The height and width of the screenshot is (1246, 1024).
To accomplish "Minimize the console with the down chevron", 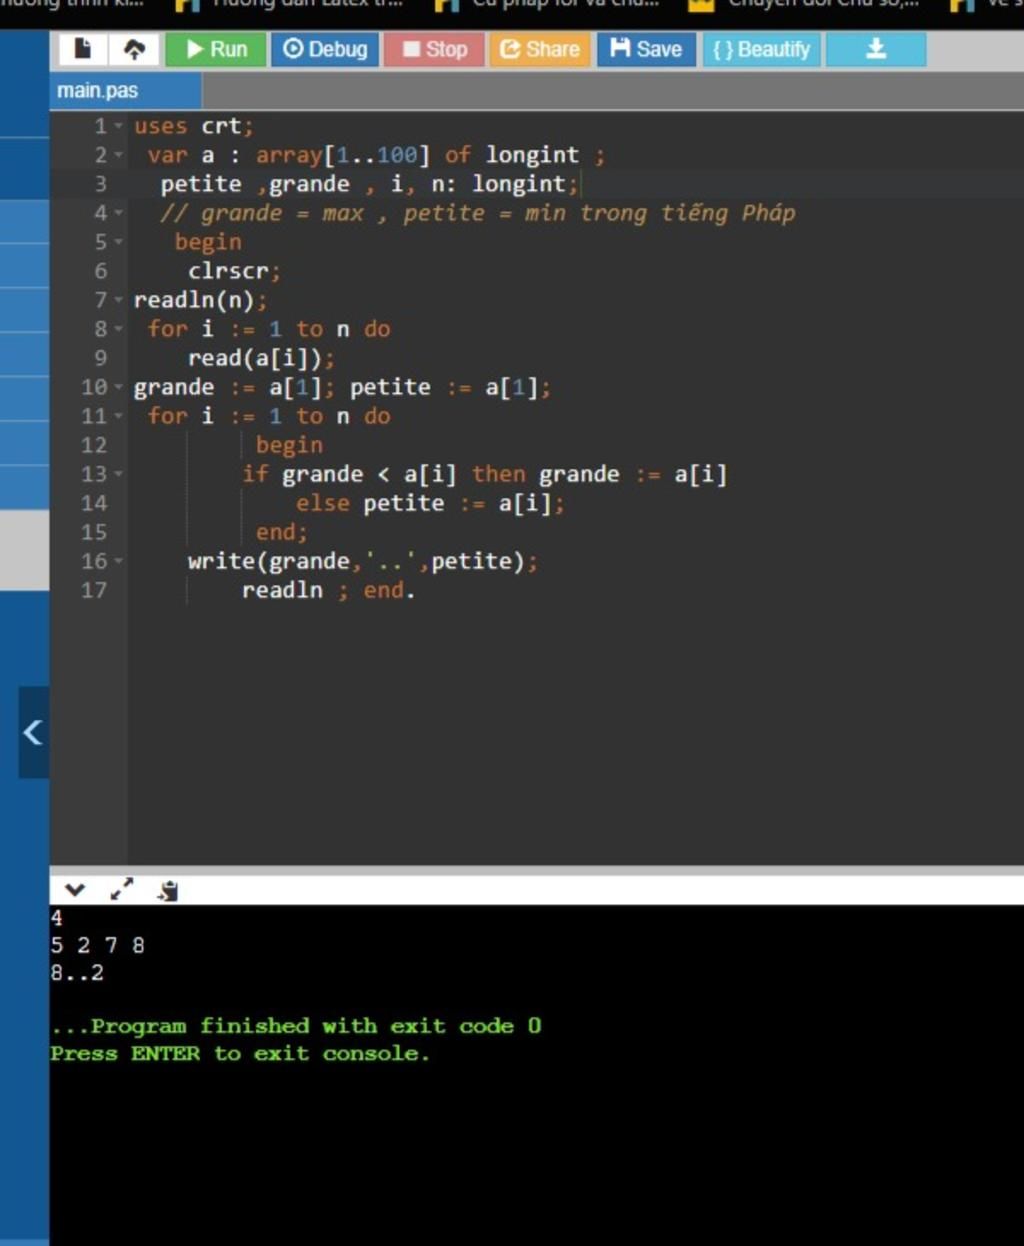I will pos(75,890).
